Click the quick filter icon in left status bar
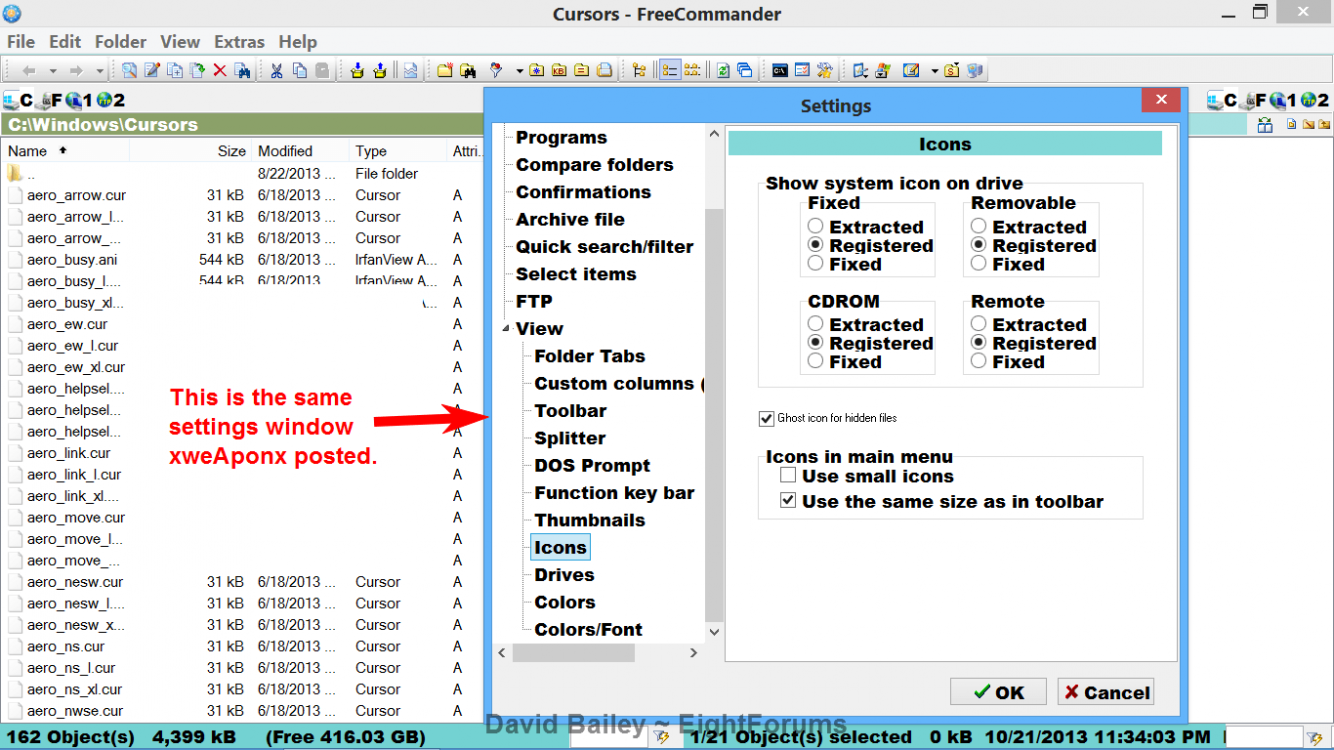 (662, 737)
